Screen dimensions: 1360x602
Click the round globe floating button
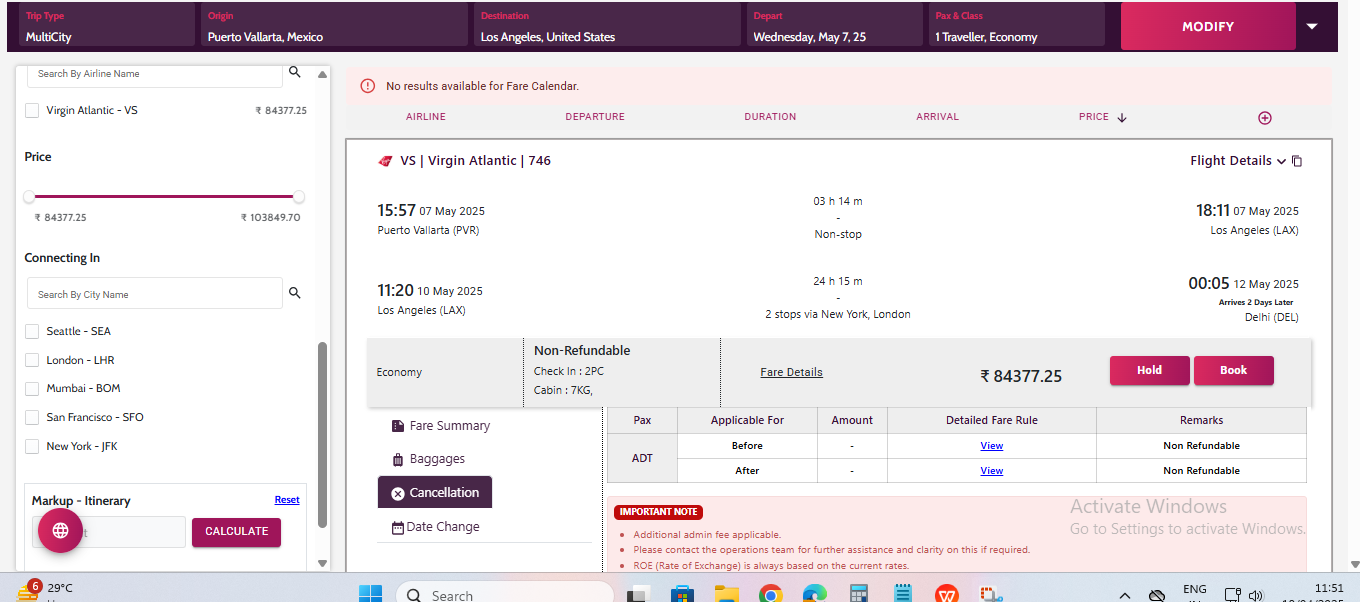(60, 530)
